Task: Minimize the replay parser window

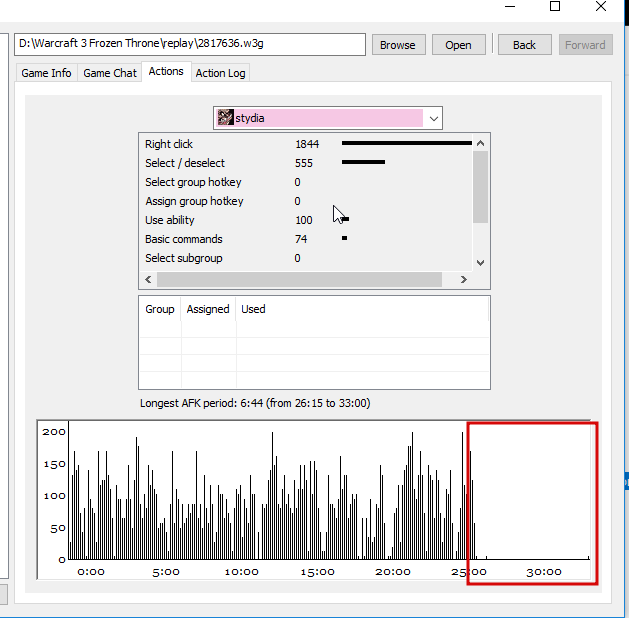Action: tap(510, 6)
